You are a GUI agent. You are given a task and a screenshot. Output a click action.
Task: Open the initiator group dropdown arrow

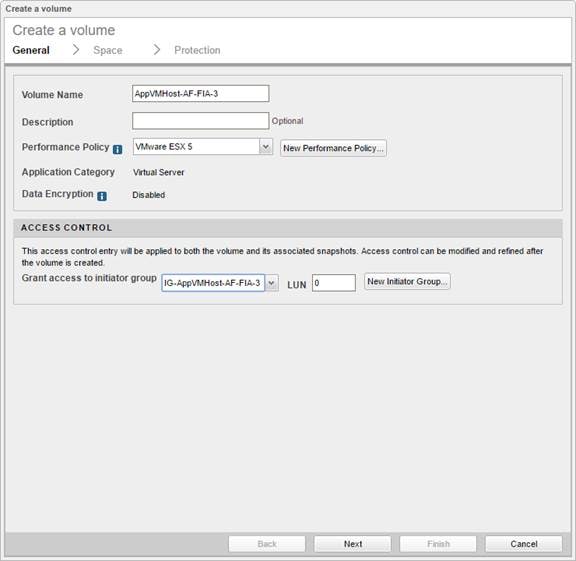coord(271,283)
